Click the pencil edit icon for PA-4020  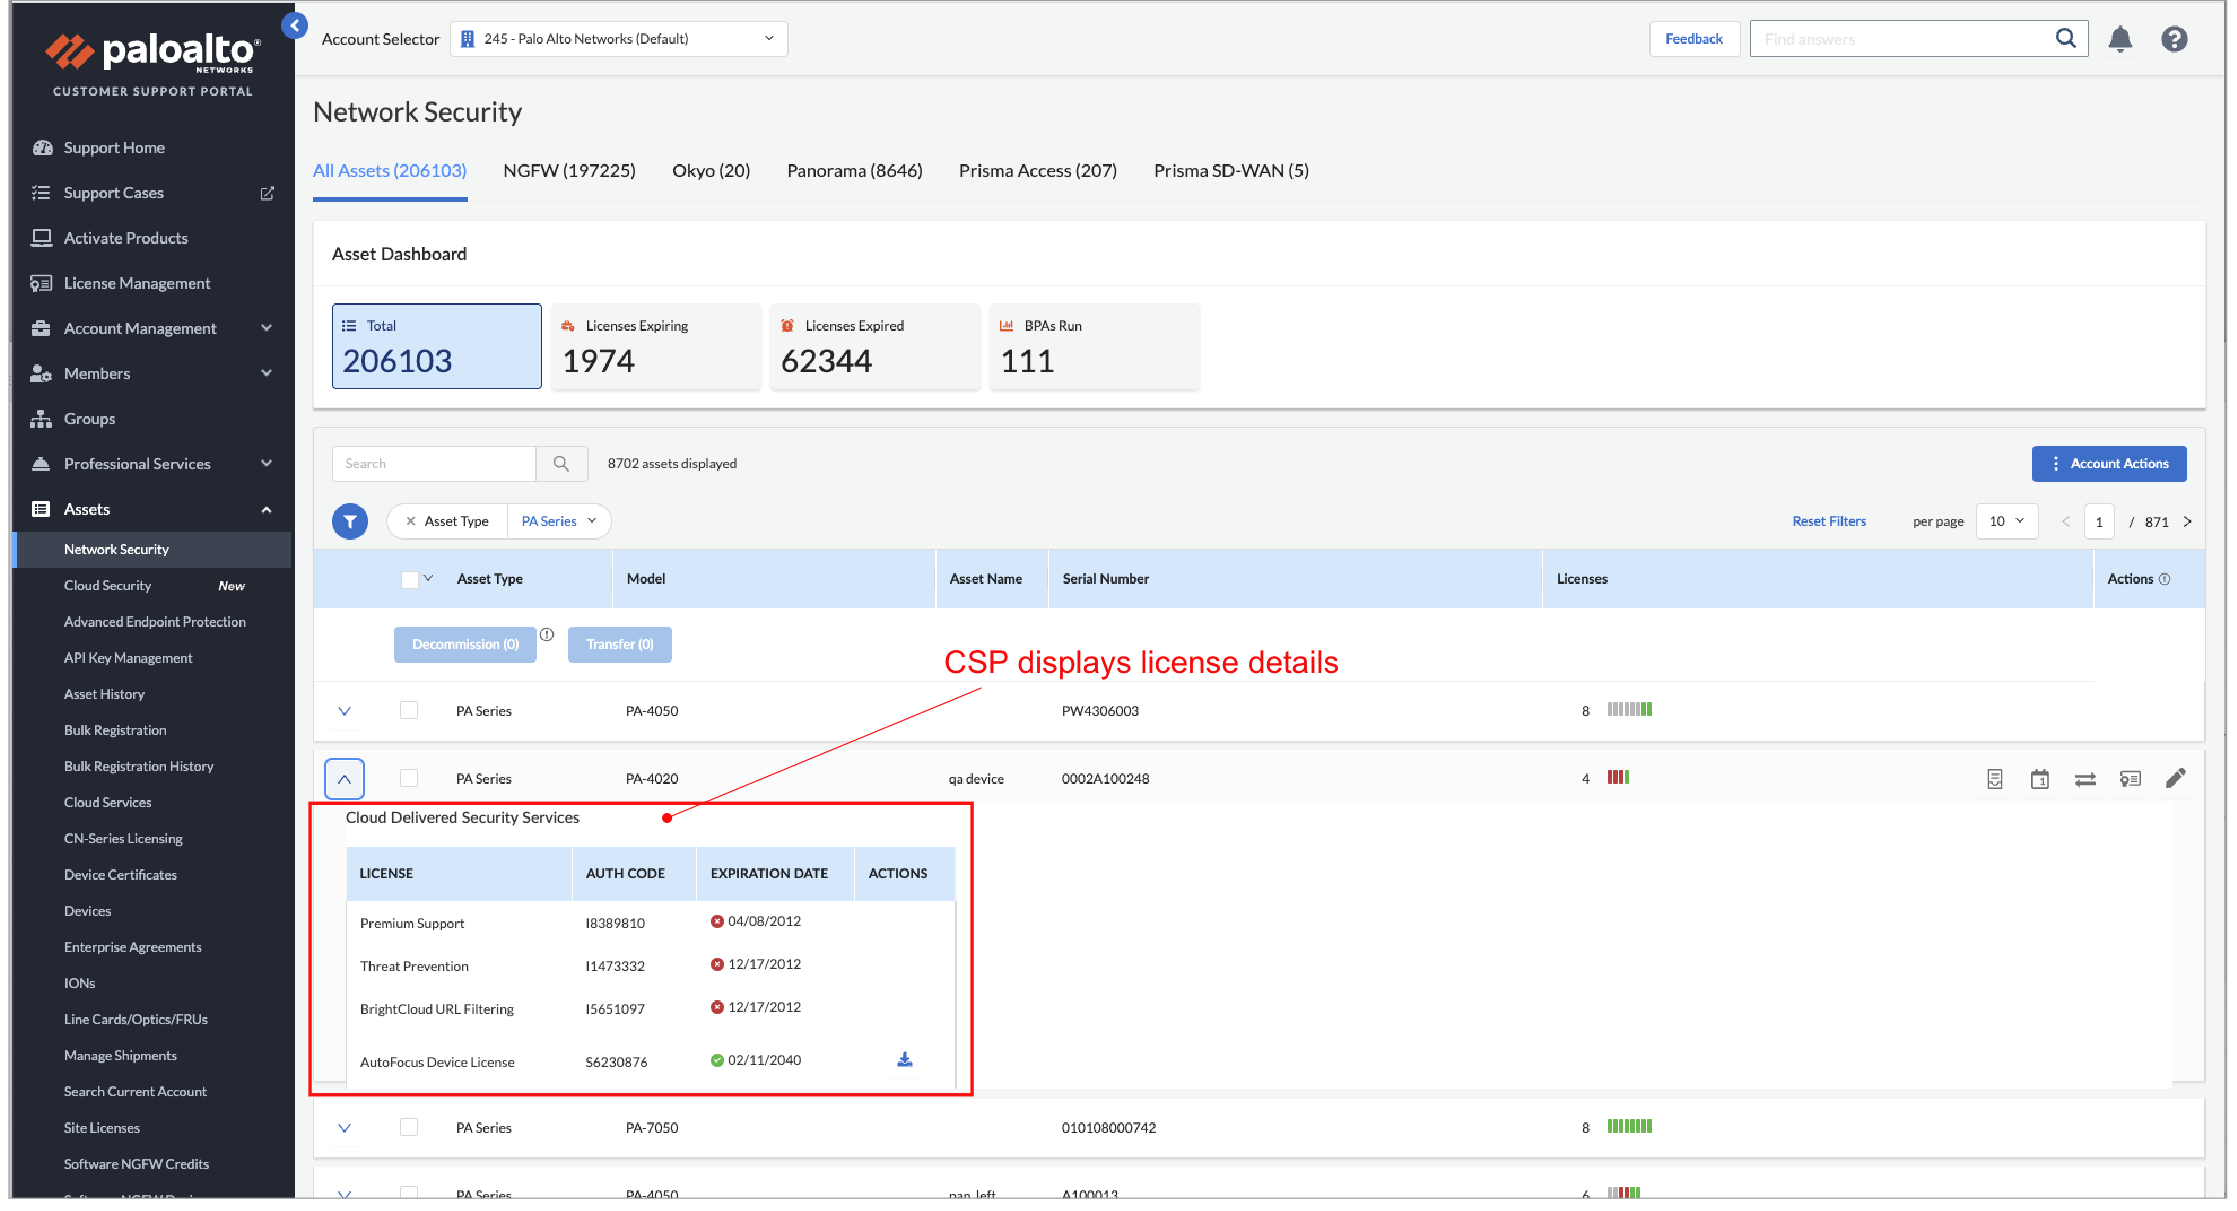(x=2175, y=778)
